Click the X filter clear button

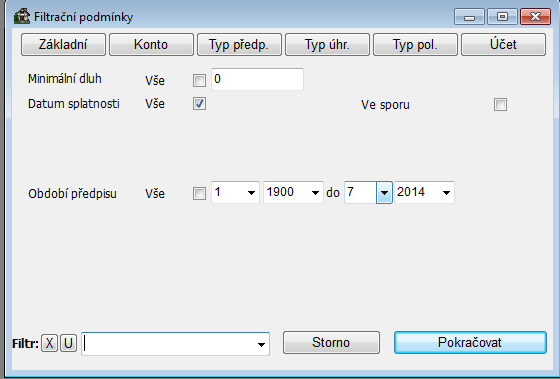(49, 343)
